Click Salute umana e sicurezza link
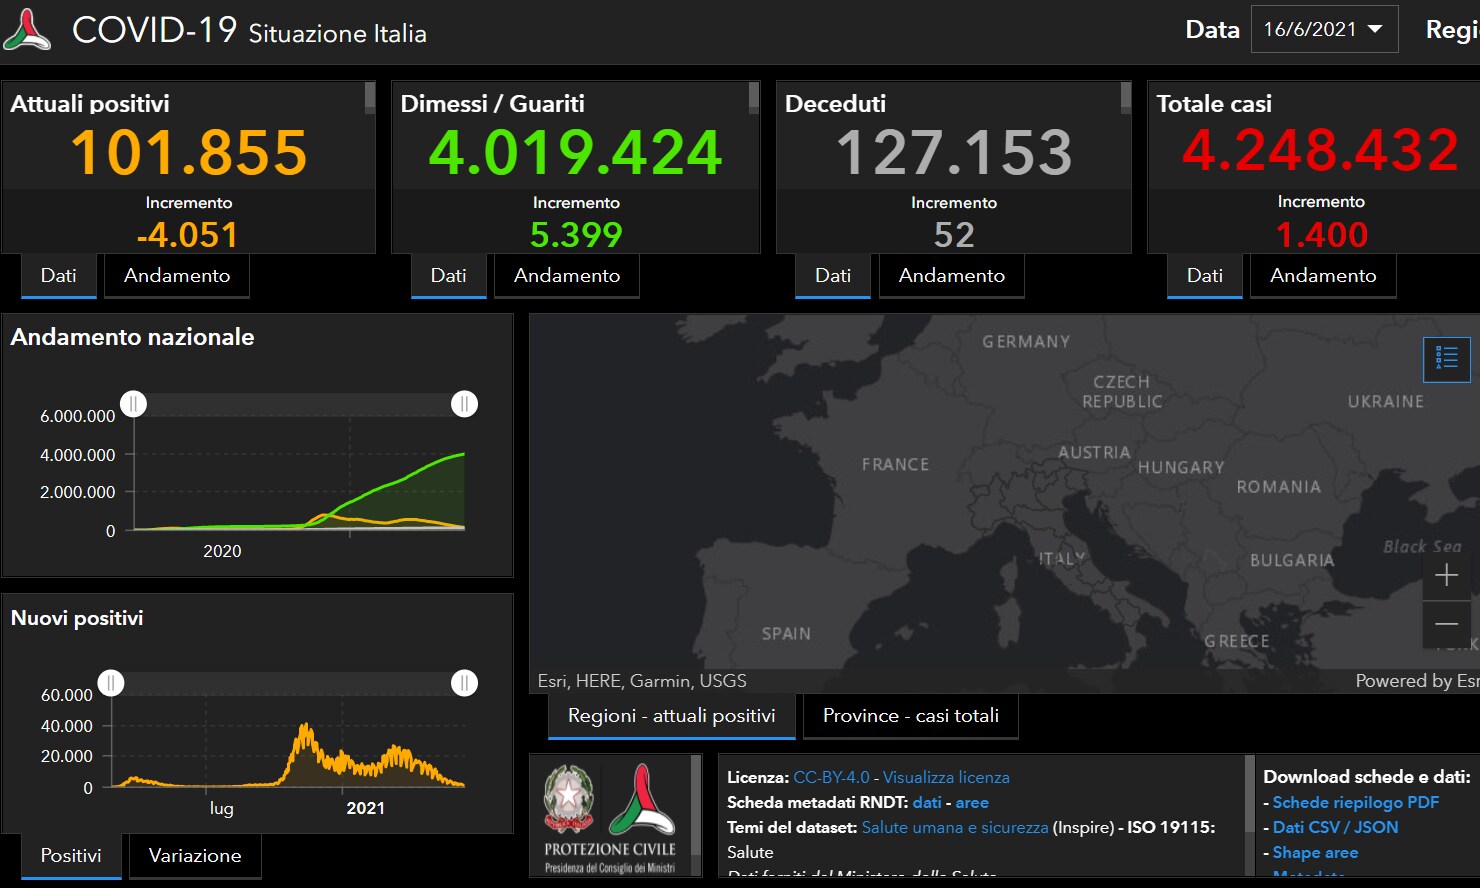1480x888 pixels. tap(955, 827)
